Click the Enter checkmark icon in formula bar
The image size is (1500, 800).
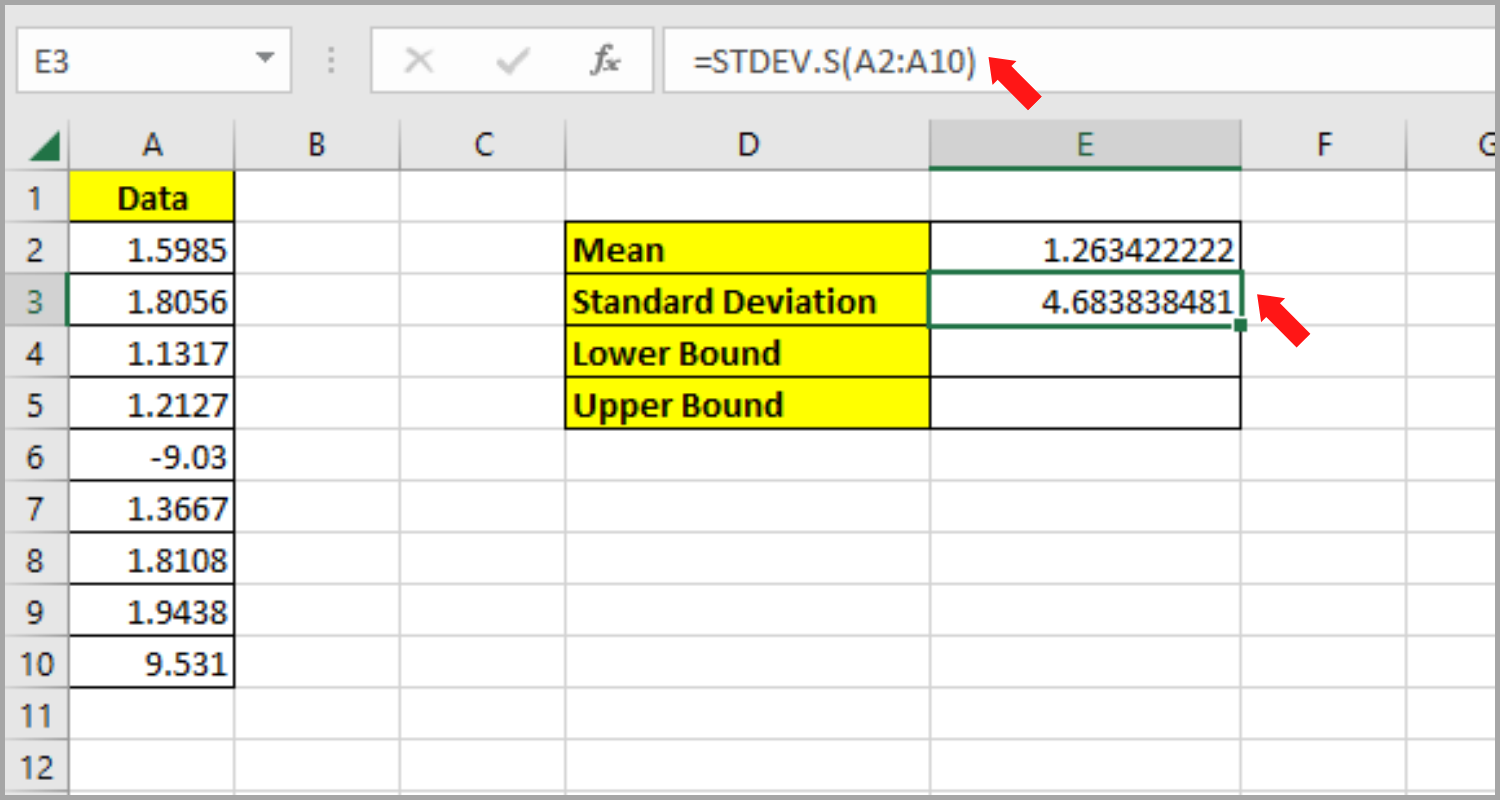coord(512,60)
